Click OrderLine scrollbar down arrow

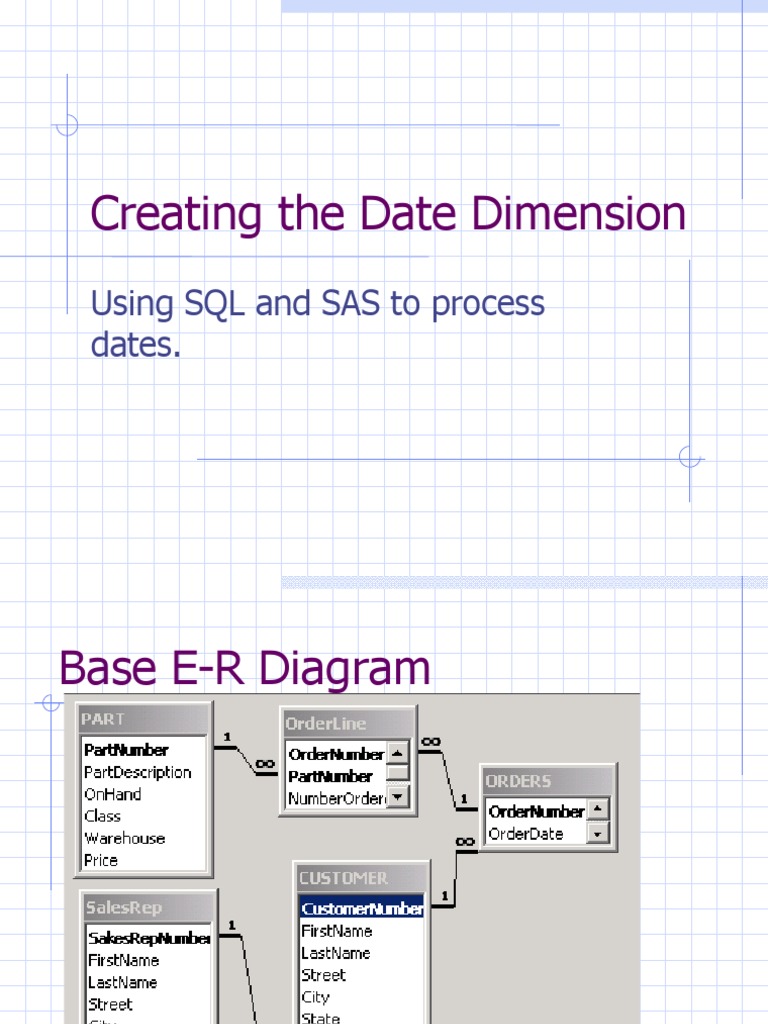point(398,797)
